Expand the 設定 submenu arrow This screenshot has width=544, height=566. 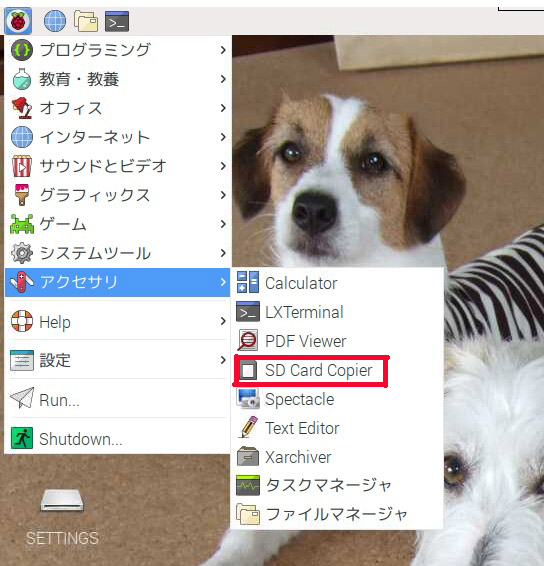click(223, 360)
